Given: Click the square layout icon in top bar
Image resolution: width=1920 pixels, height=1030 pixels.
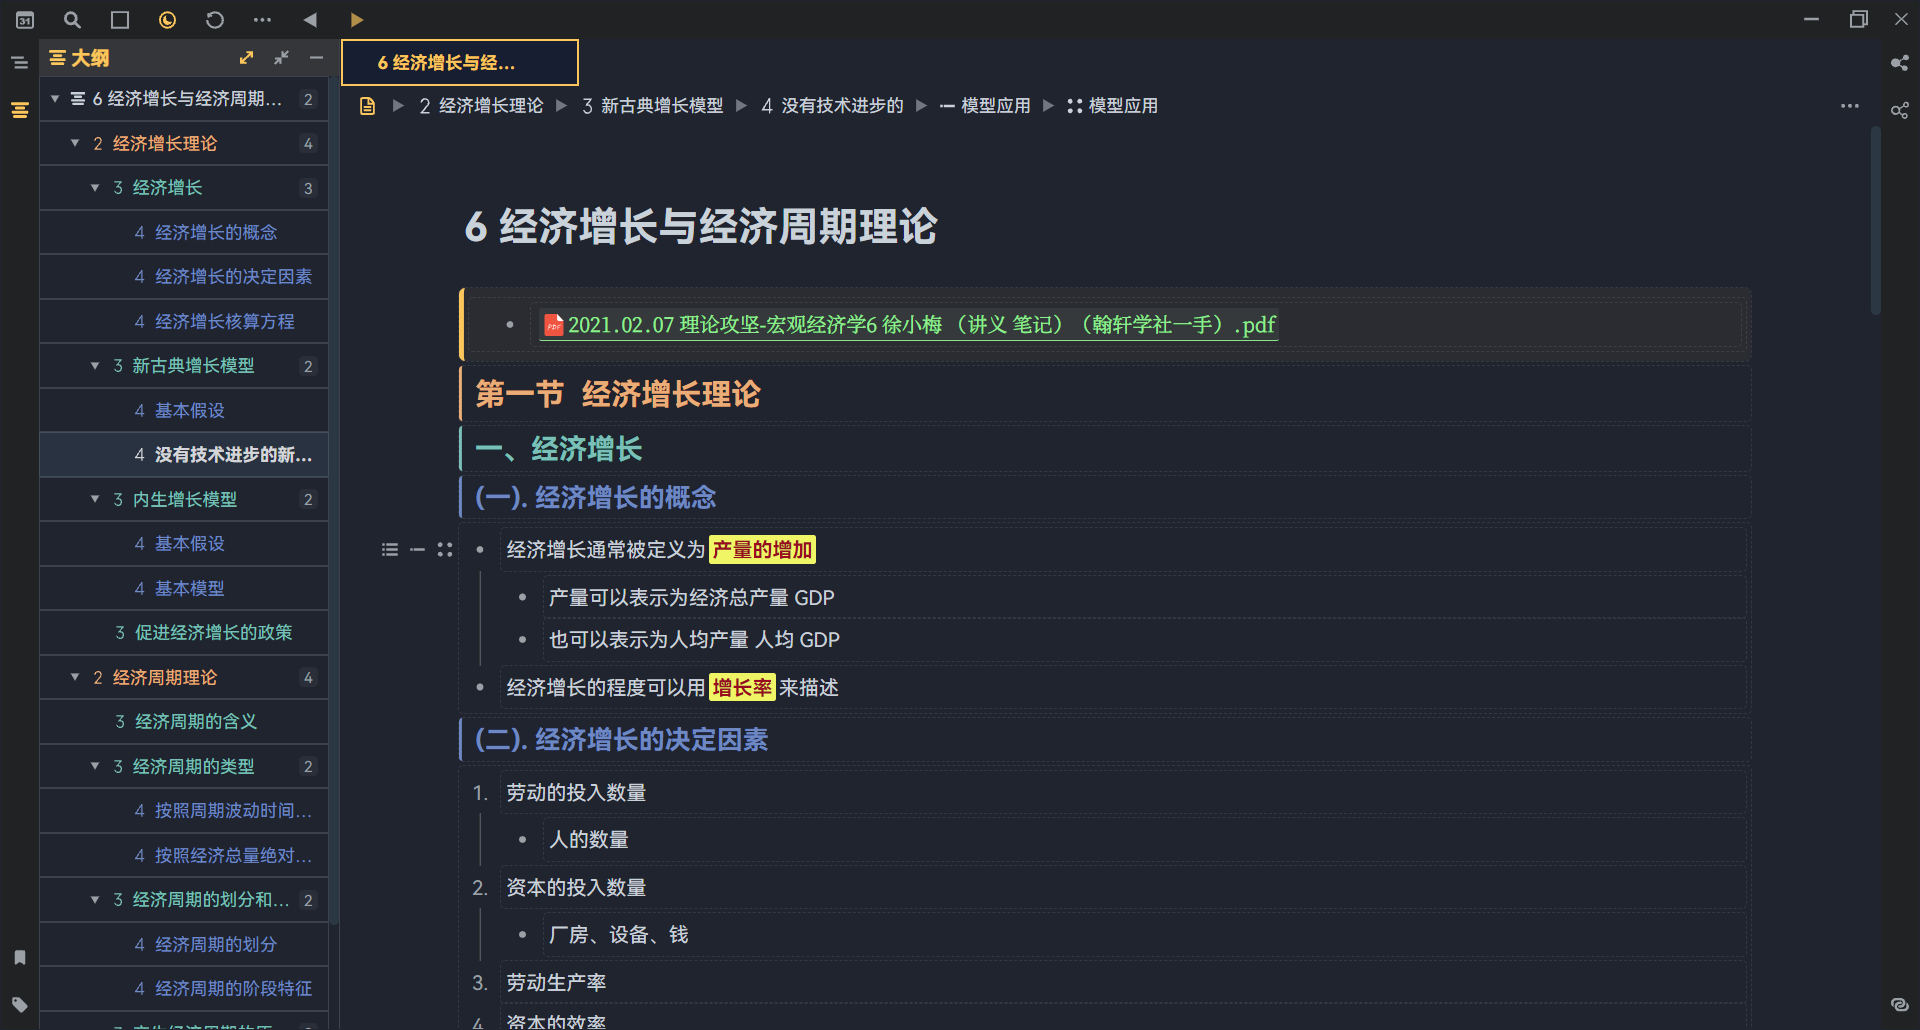Looking at the screenshot, I should point(120,20).
